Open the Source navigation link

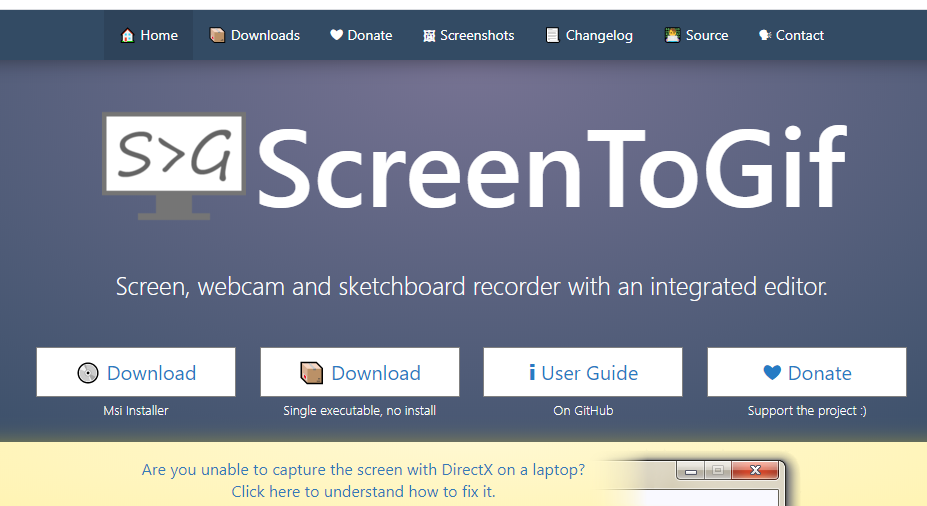[696, 35]
